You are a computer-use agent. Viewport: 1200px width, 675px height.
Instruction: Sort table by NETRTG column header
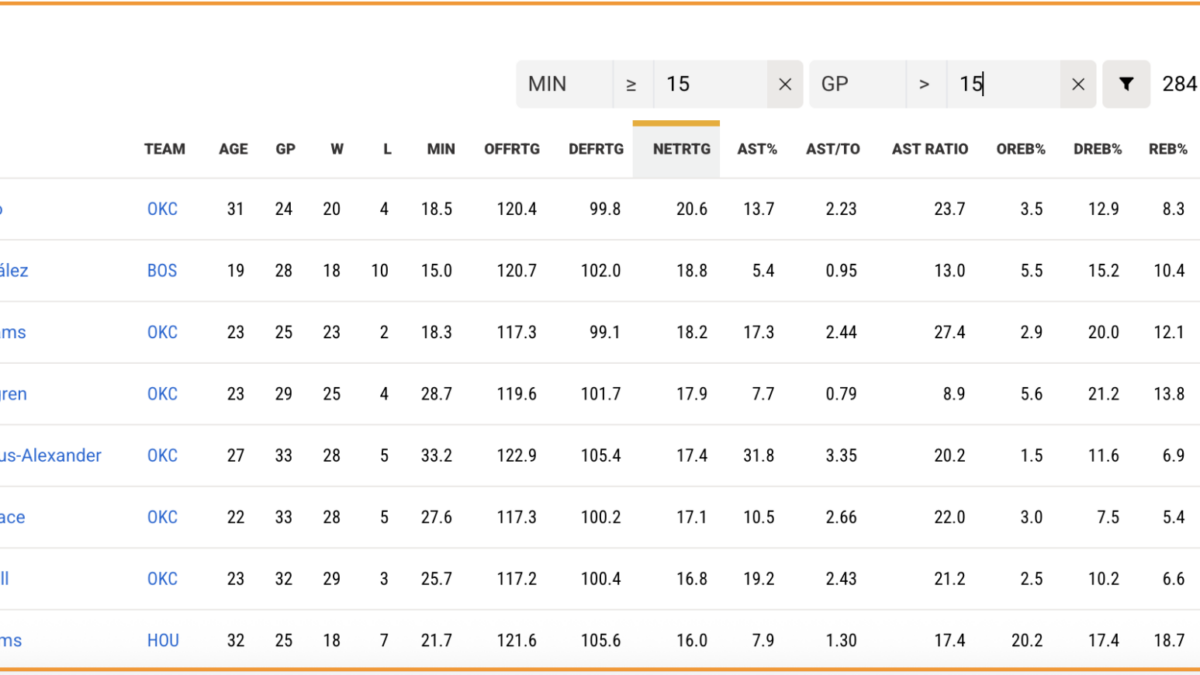tap(681, 149)
